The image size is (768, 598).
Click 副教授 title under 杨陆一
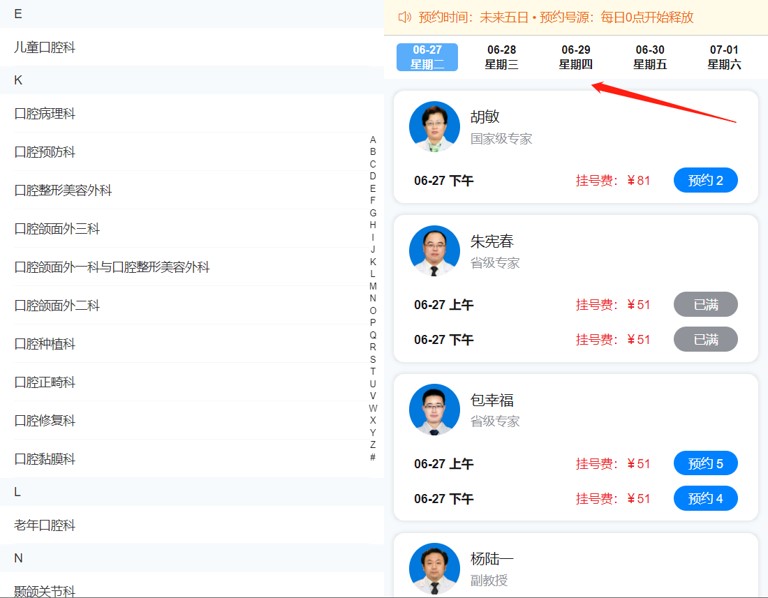tap(489, 580)
